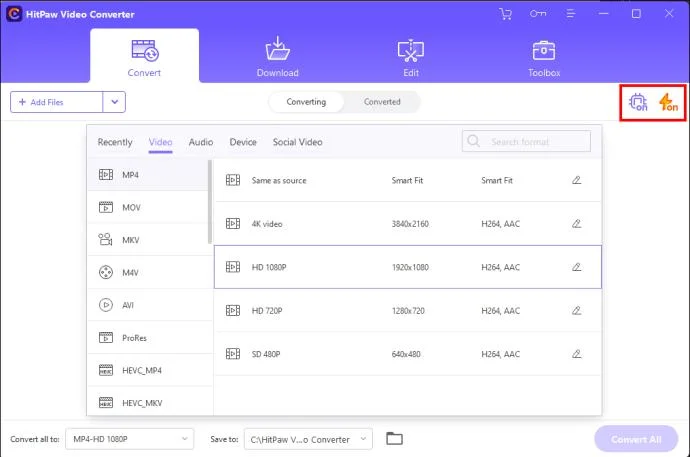The image size is (690, 457).
Task: Open Convert all to dropdown
Action: [129, 439]
